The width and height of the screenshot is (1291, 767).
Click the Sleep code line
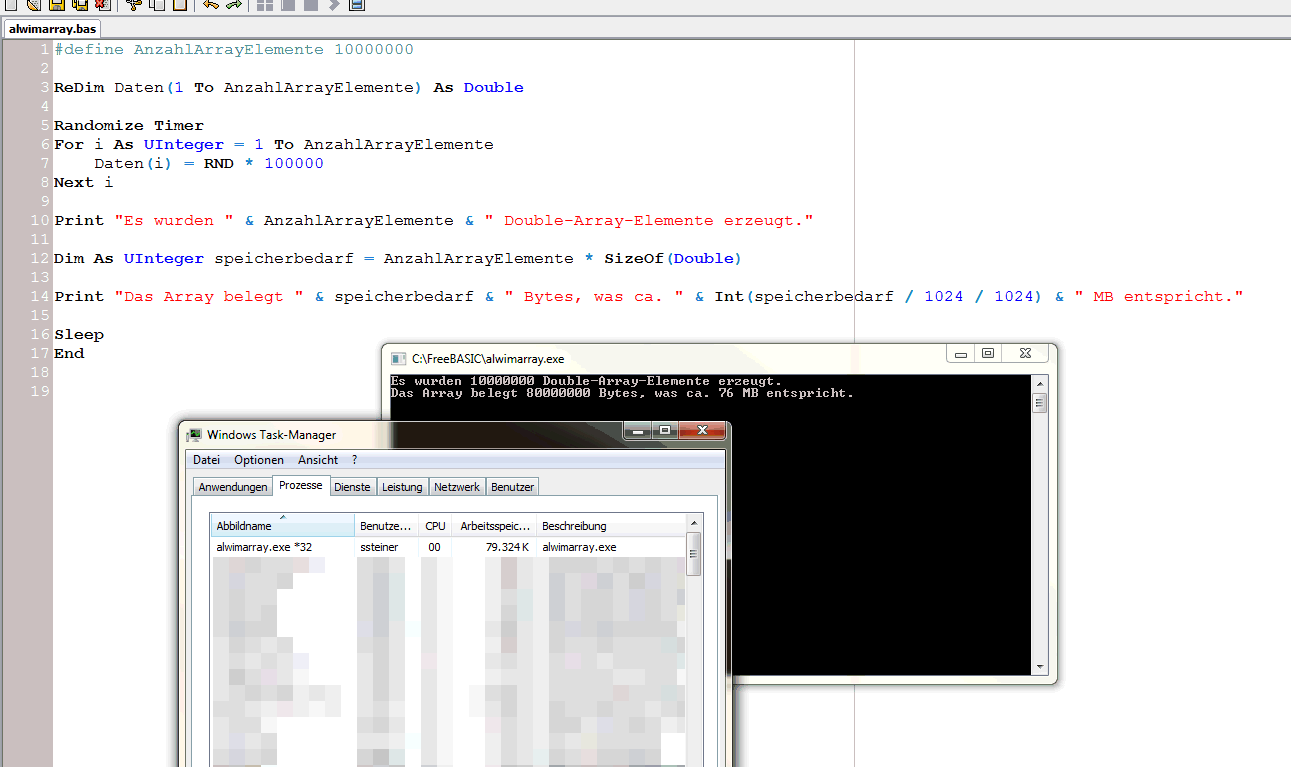79,334
